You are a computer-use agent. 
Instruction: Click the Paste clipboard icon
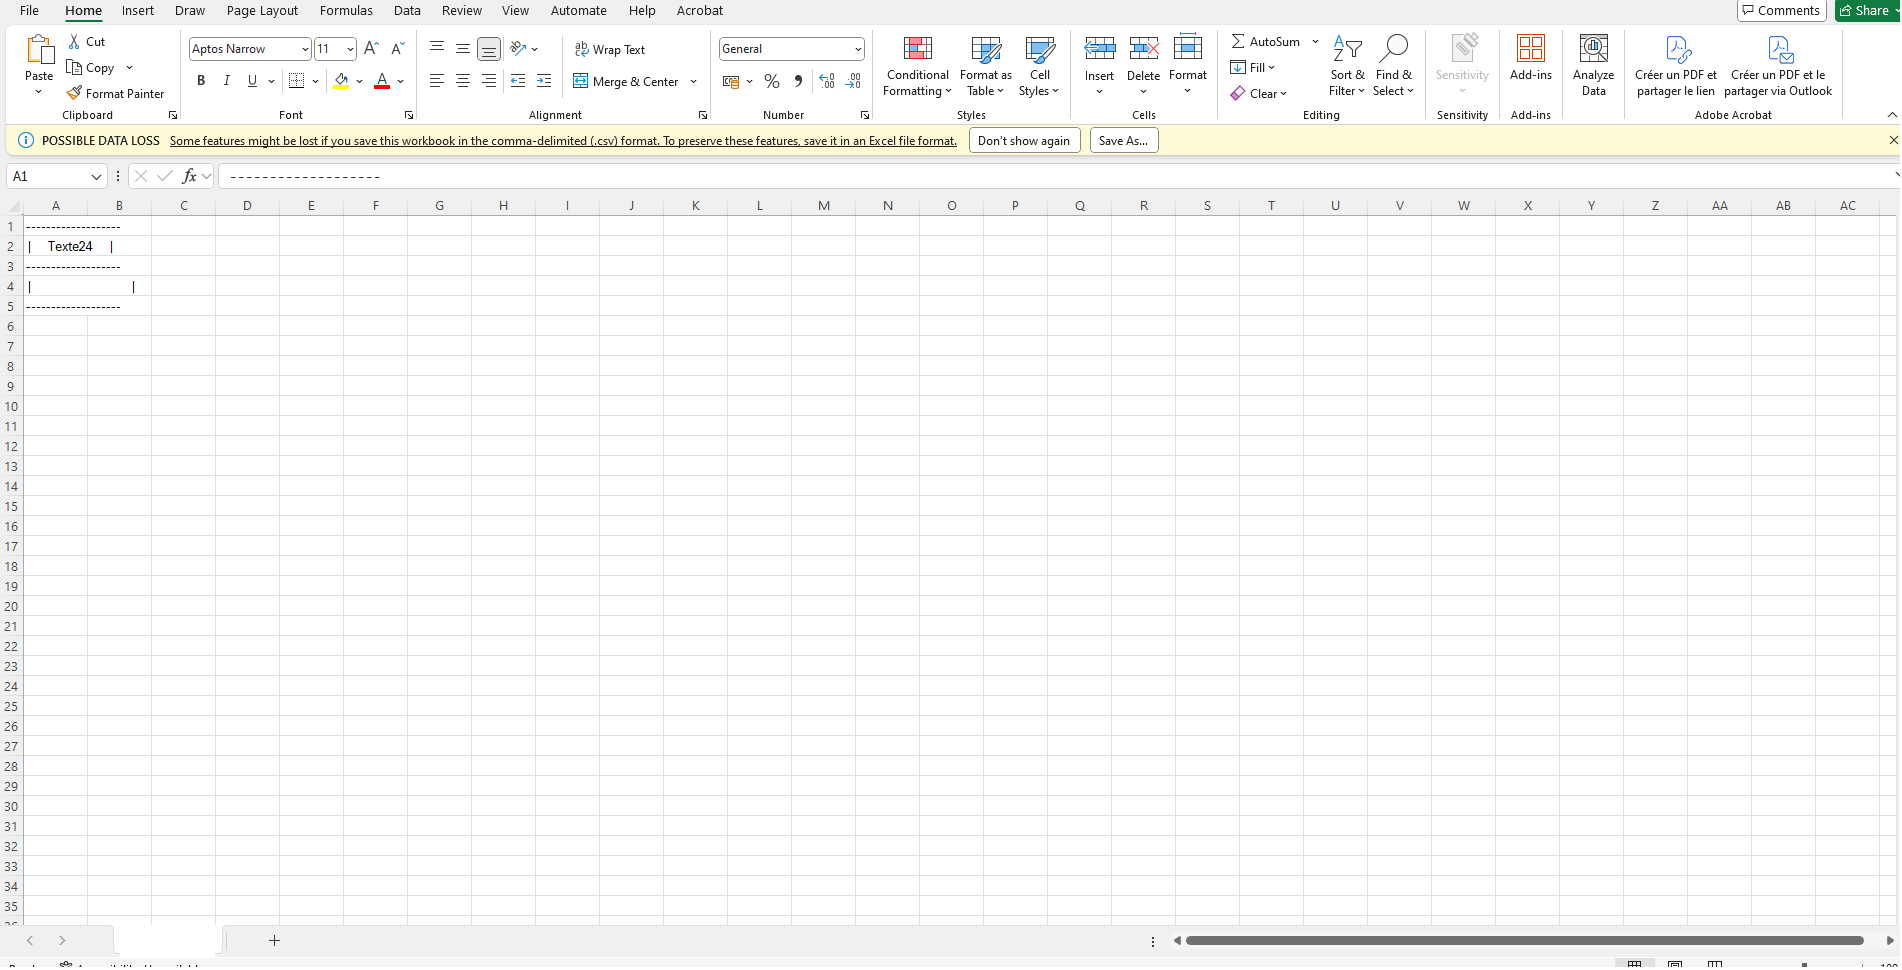[39, 50]
